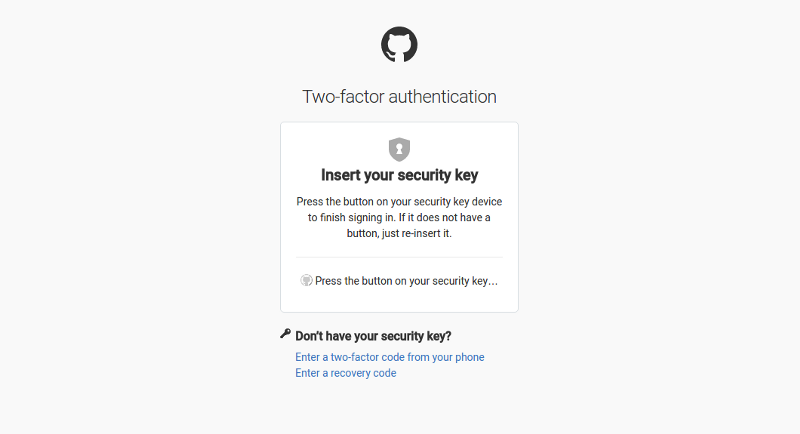Click the trailing ellipsis of the status text
800x434 pixels.
[x=493, y=283]
